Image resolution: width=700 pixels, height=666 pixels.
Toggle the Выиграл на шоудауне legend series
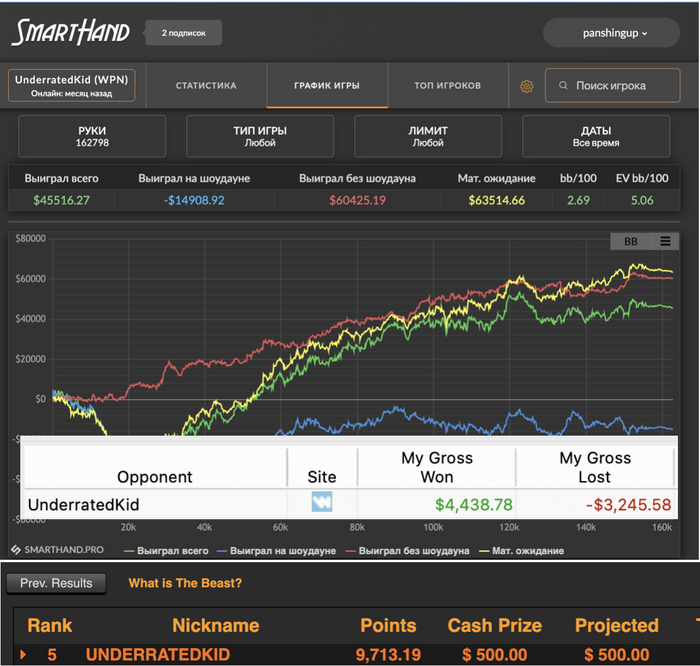coord(276,551)
